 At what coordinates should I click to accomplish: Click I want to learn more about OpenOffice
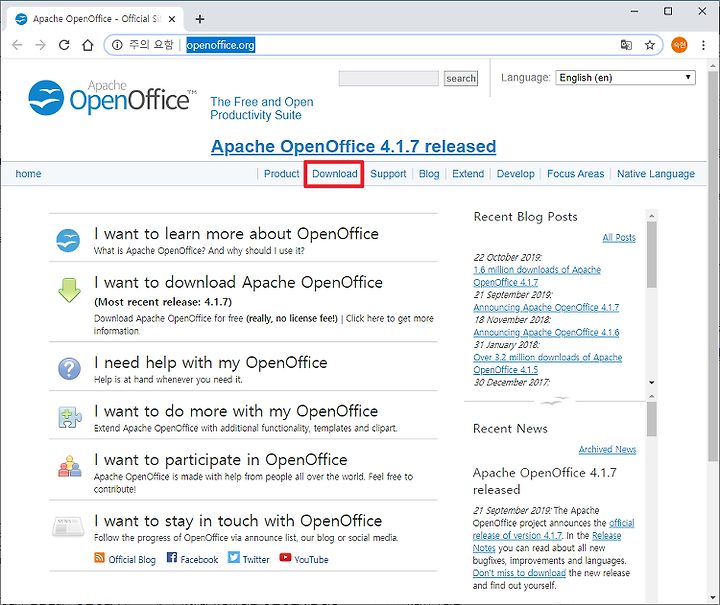pos(236,234)
